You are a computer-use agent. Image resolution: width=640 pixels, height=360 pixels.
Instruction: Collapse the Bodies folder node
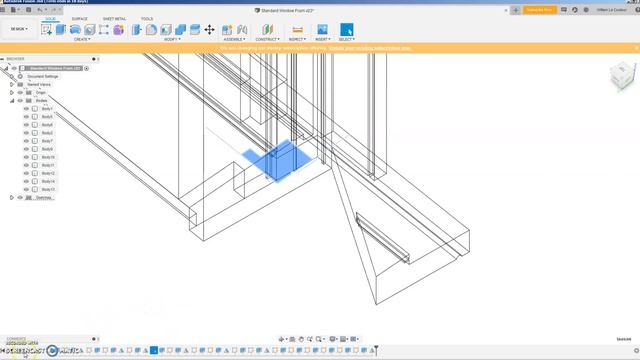pos(12,101)
